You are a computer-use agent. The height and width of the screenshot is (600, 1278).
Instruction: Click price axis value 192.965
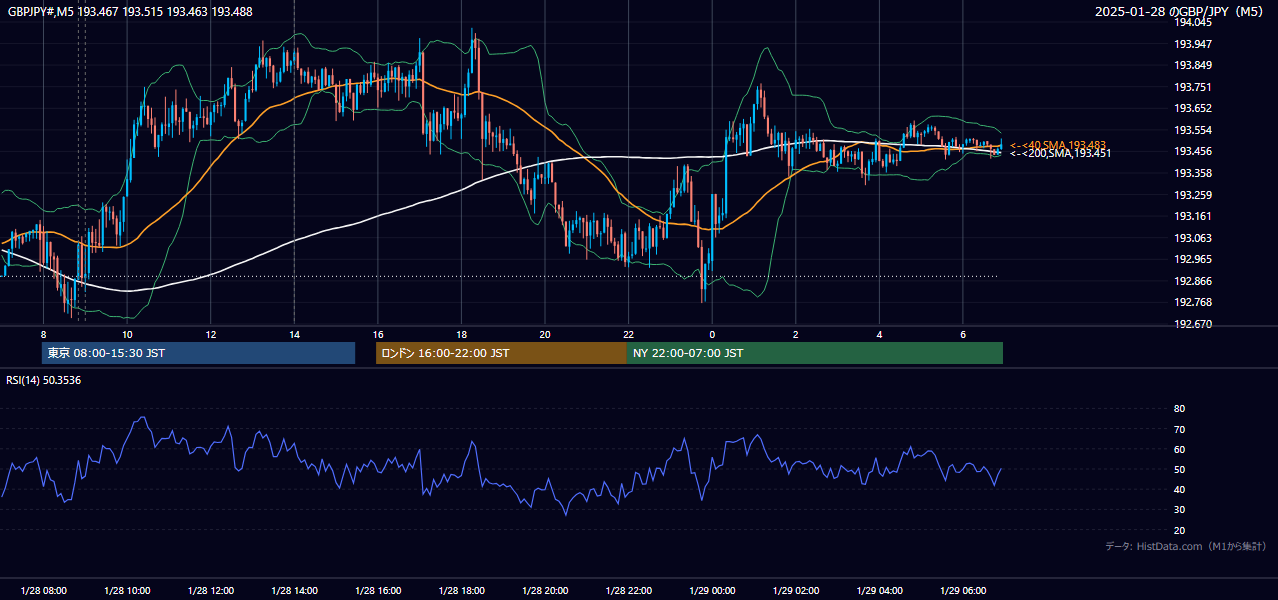[x=1192, y=259]
